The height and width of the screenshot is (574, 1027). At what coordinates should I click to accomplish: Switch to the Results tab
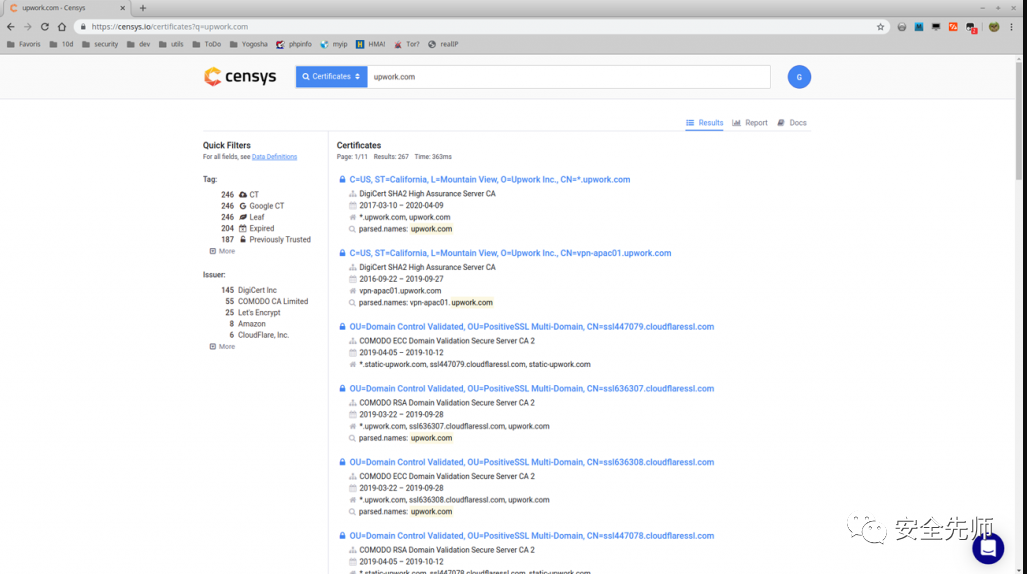pos(704,123)
